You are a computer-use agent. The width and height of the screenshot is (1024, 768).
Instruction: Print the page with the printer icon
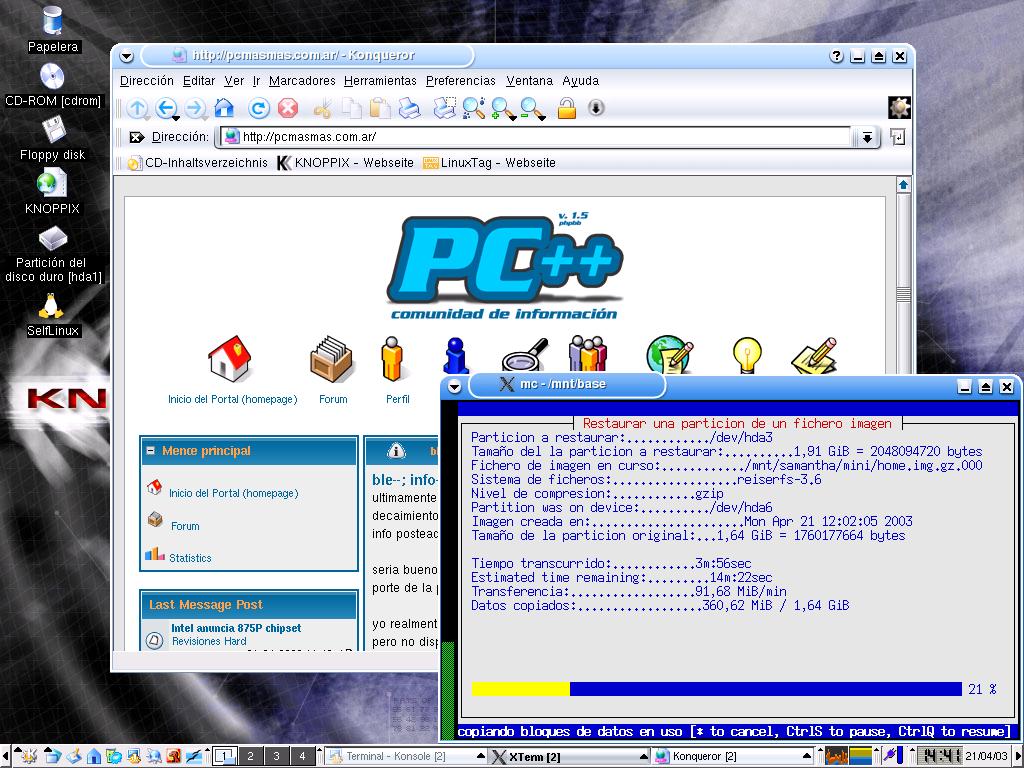[409, 108]
